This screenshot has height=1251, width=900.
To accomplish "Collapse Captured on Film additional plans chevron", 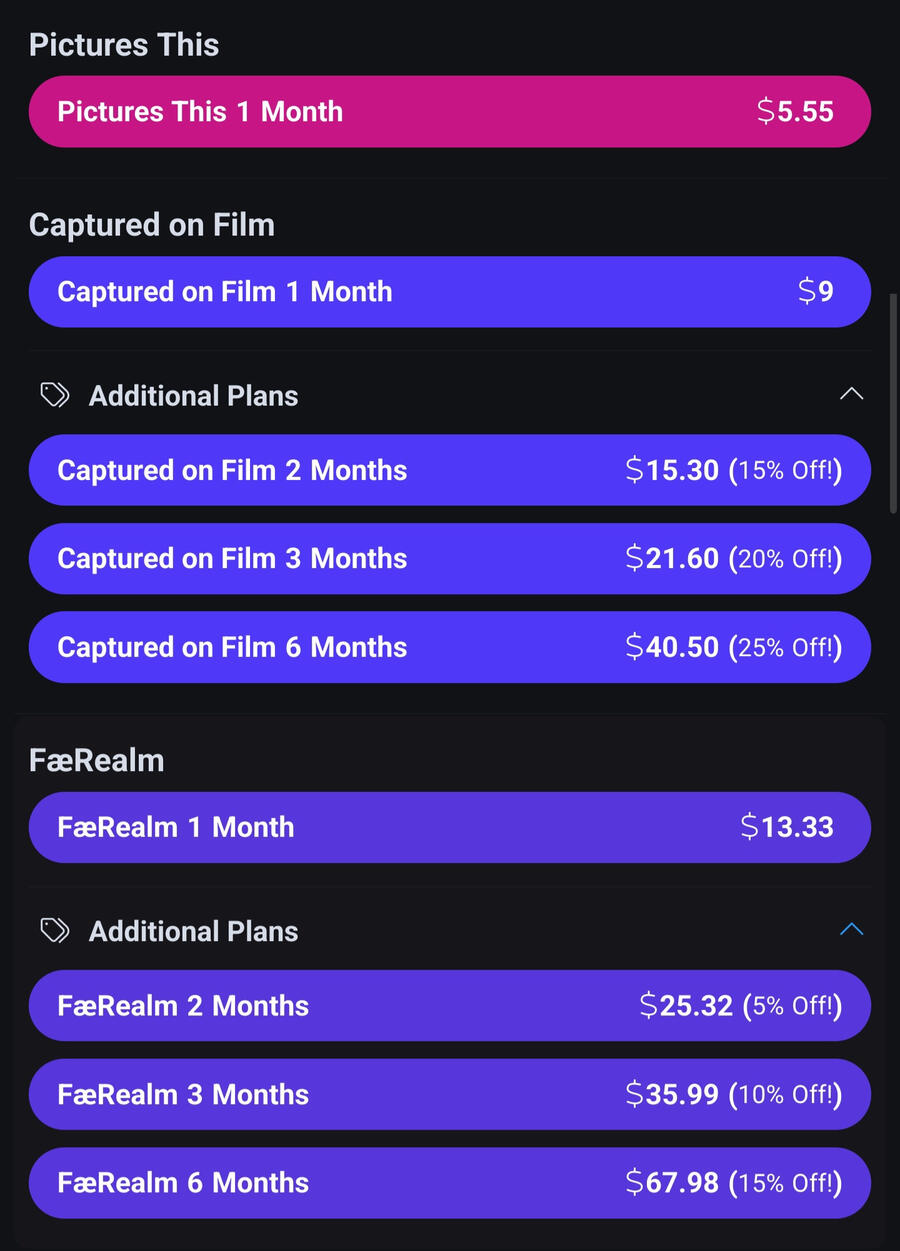I will [x=851, y=395].
